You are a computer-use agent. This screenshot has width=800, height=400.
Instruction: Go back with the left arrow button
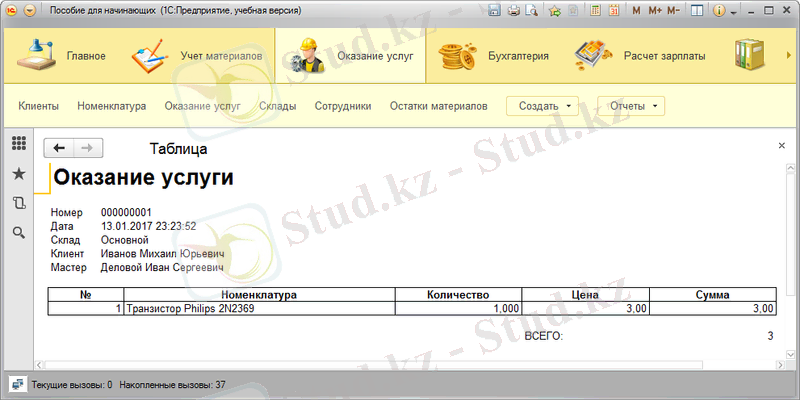59,148
